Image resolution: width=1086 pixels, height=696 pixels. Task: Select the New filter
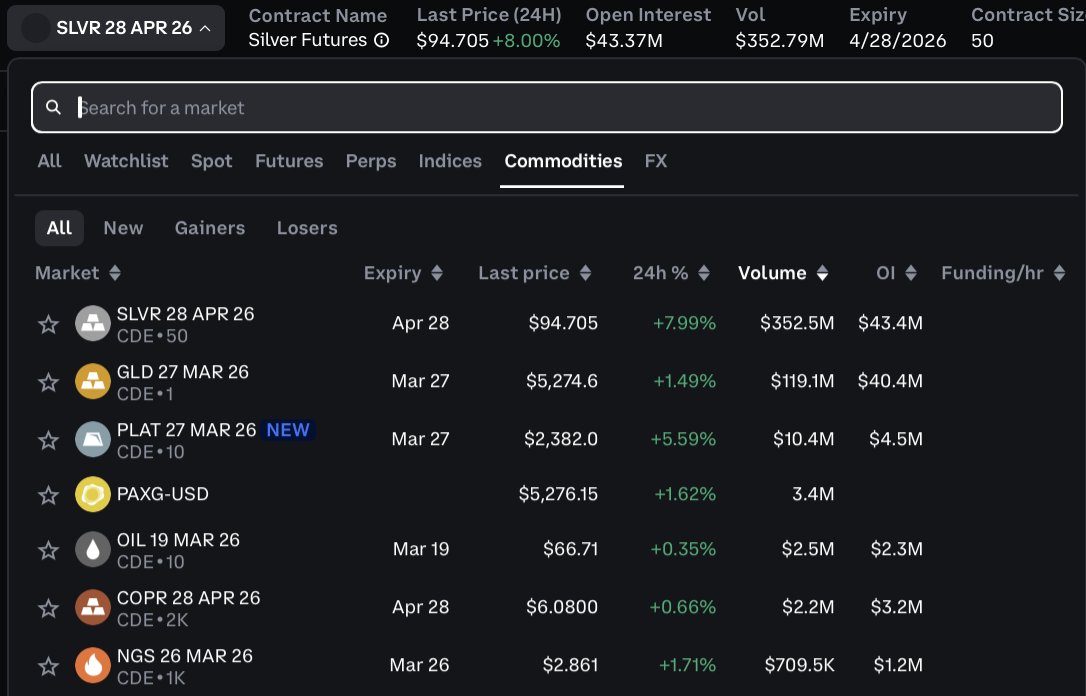123,228
